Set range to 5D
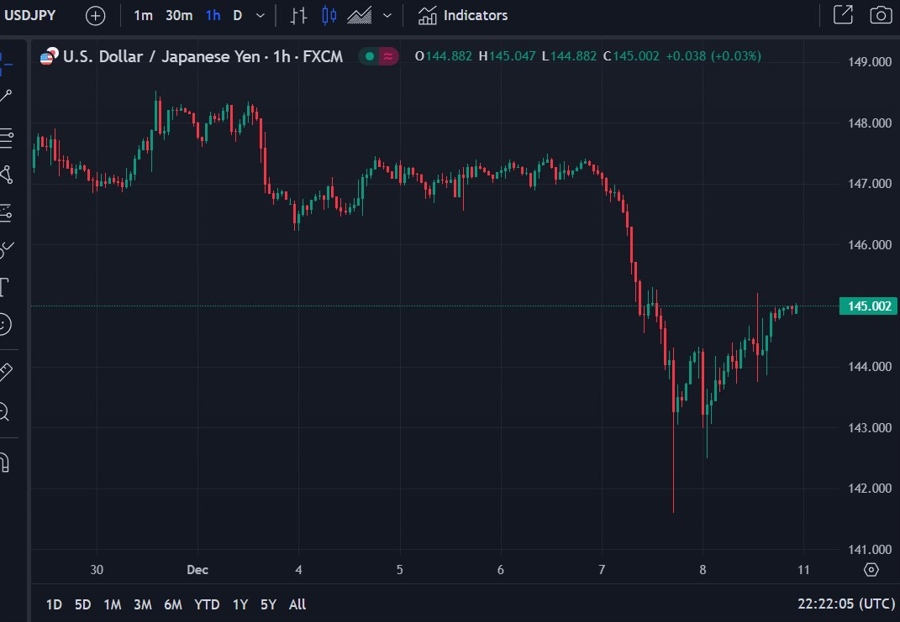900x622 pixels. click(83, 605)
